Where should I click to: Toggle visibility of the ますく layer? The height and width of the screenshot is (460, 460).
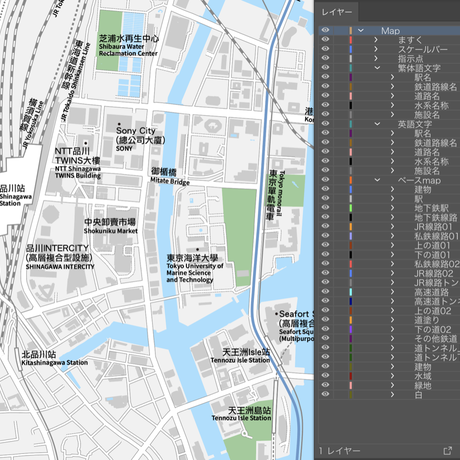pyautogui.click(x=325, y=40)
